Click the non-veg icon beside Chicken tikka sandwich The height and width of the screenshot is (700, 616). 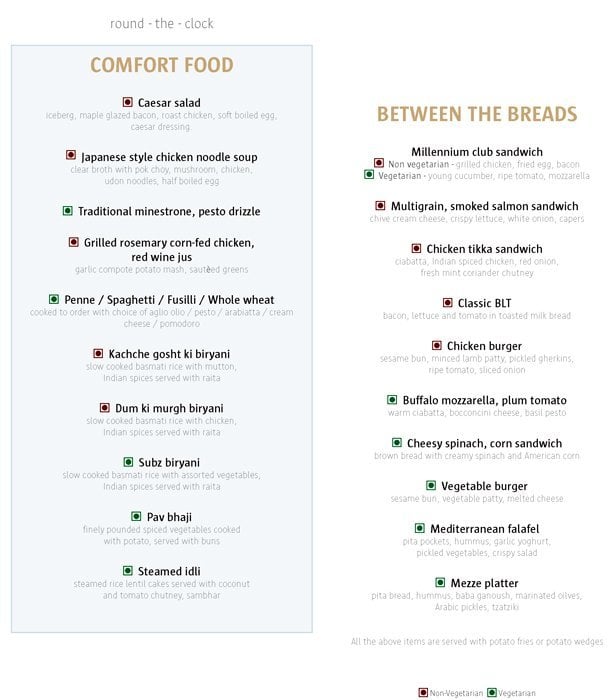coord(417,248)
